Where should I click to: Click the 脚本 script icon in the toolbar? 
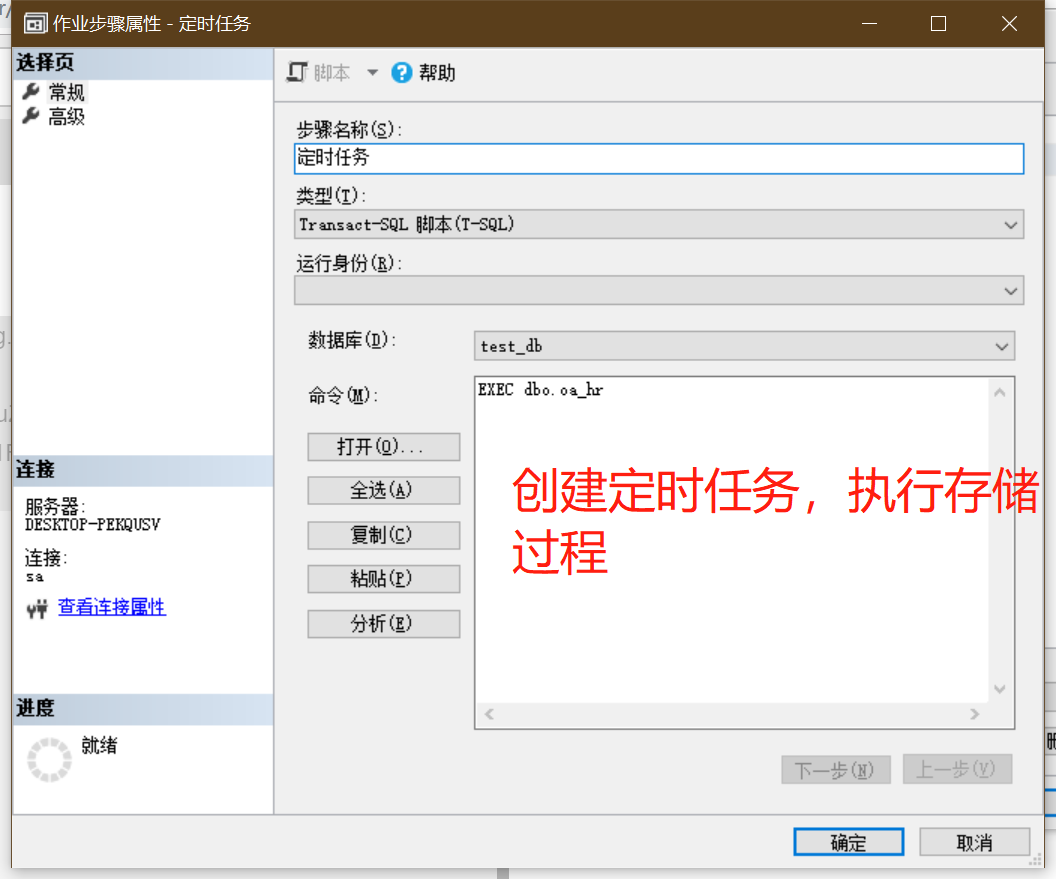[297, 72]
